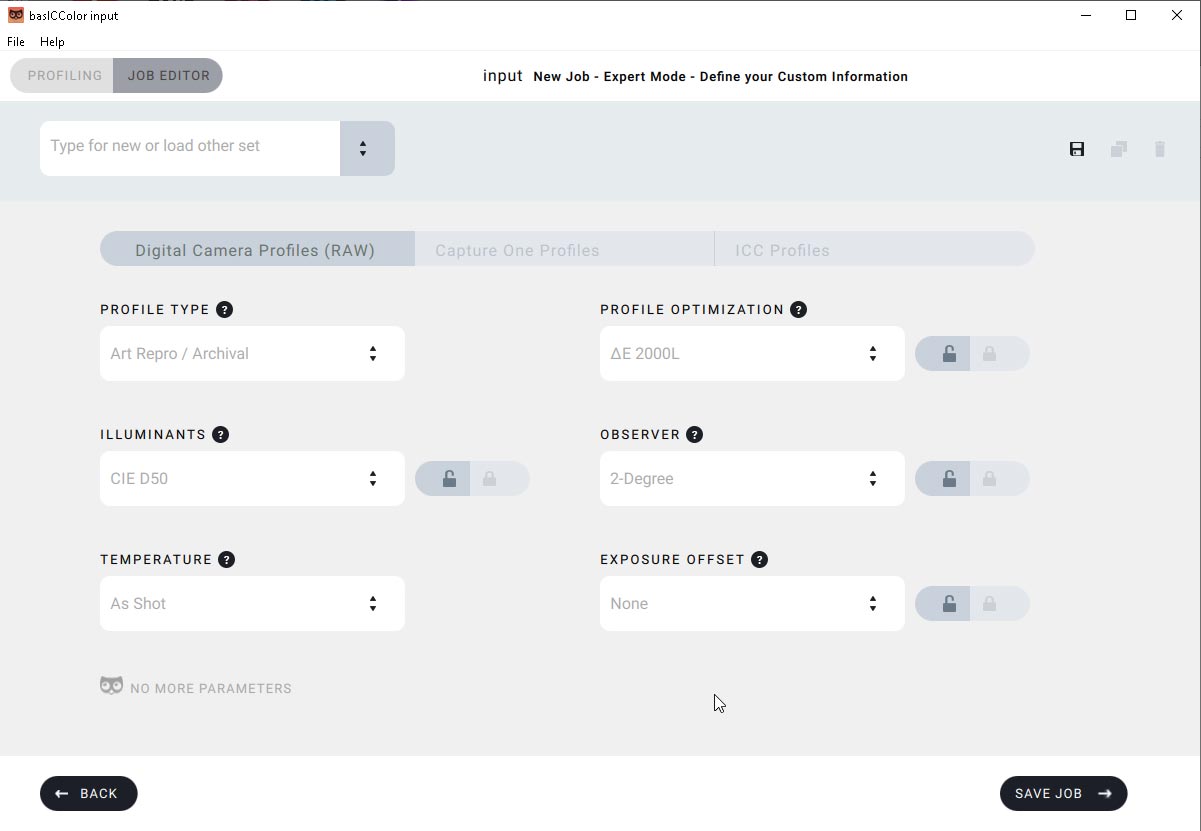Click the duplicate set icon

pyautogui.click(x=1119, y=149)
